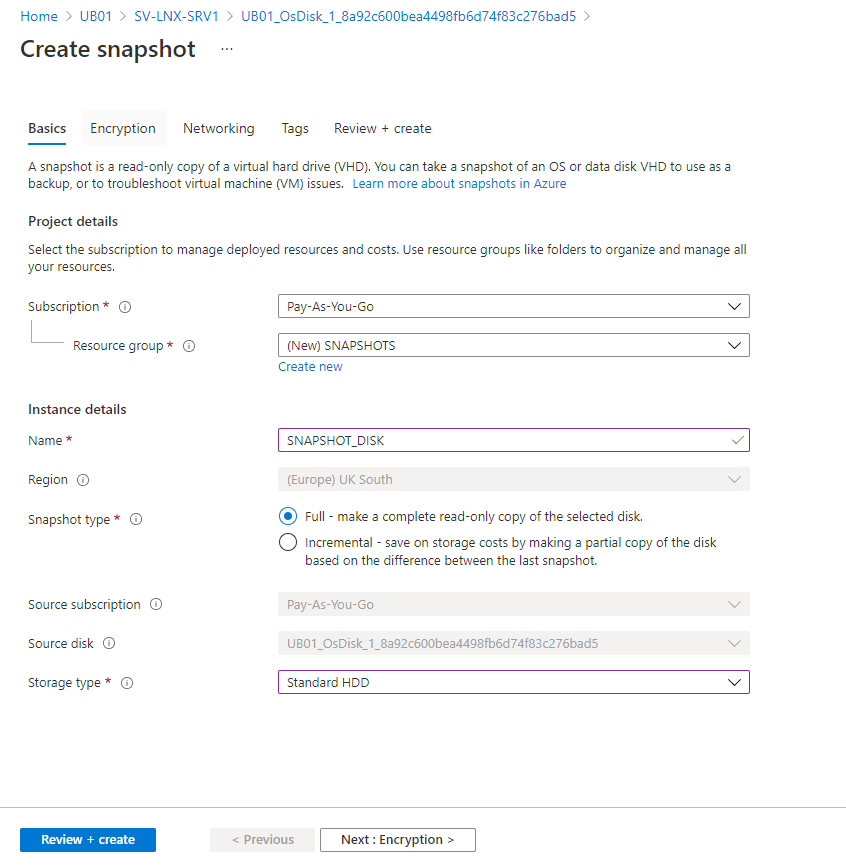This screenshot has width=846, height=866.
Task: Click the Review + create button
Action: click(x=88, y=840)
